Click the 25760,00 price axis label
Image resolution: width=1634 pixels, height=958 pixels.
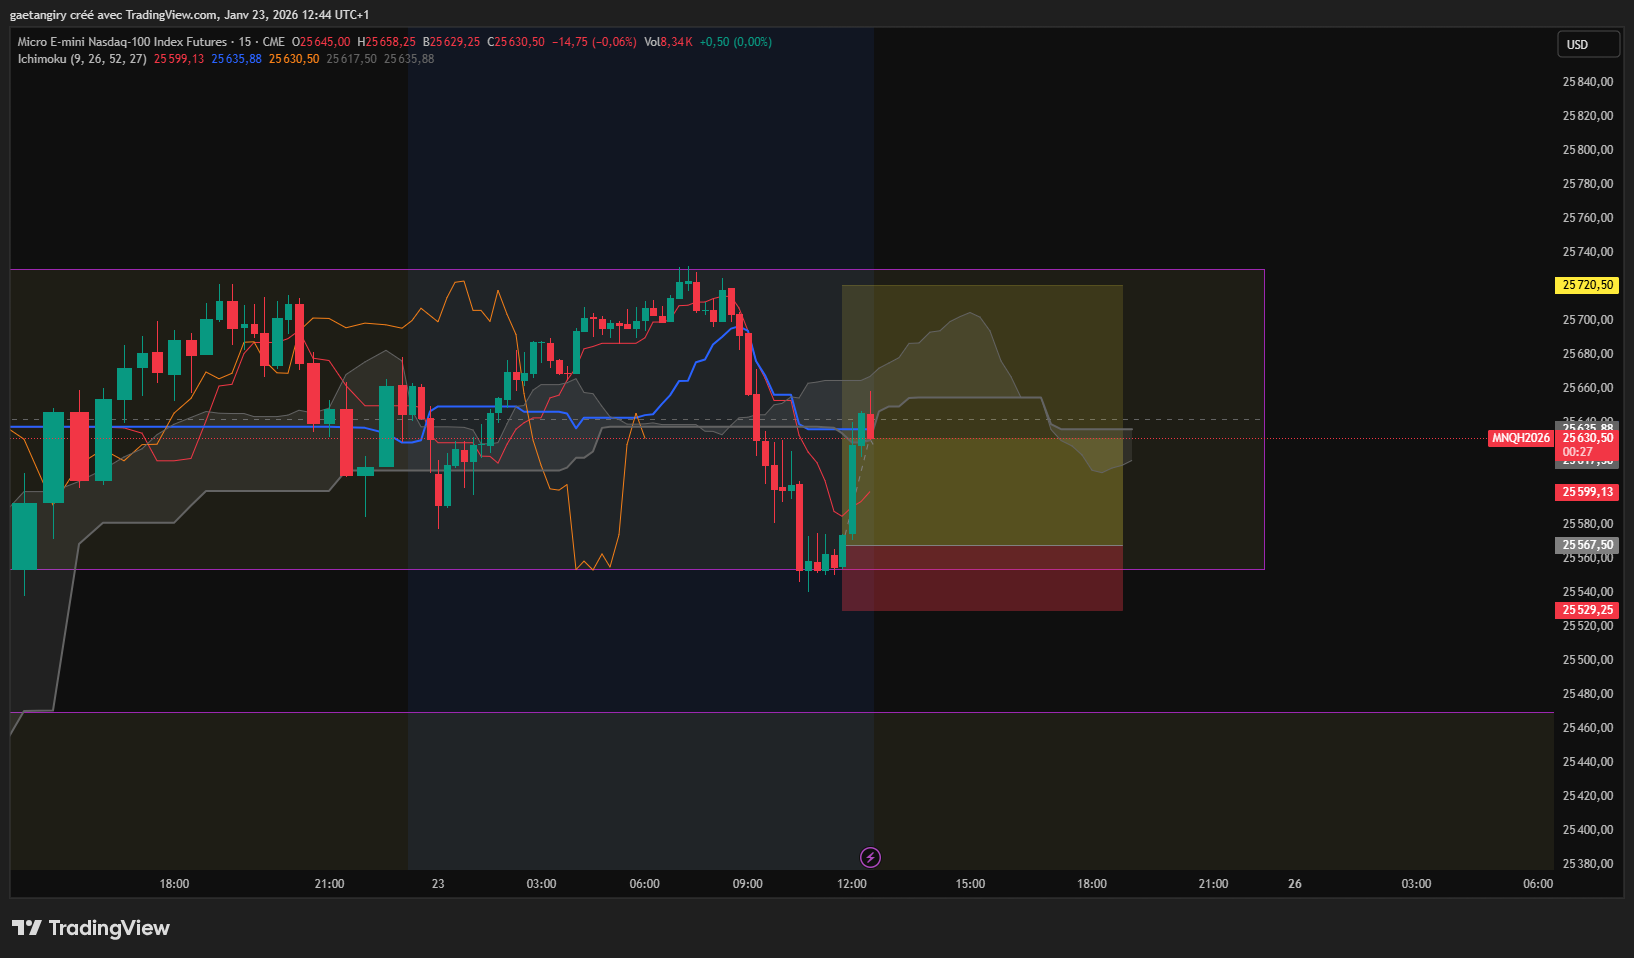click(1588, 218)
